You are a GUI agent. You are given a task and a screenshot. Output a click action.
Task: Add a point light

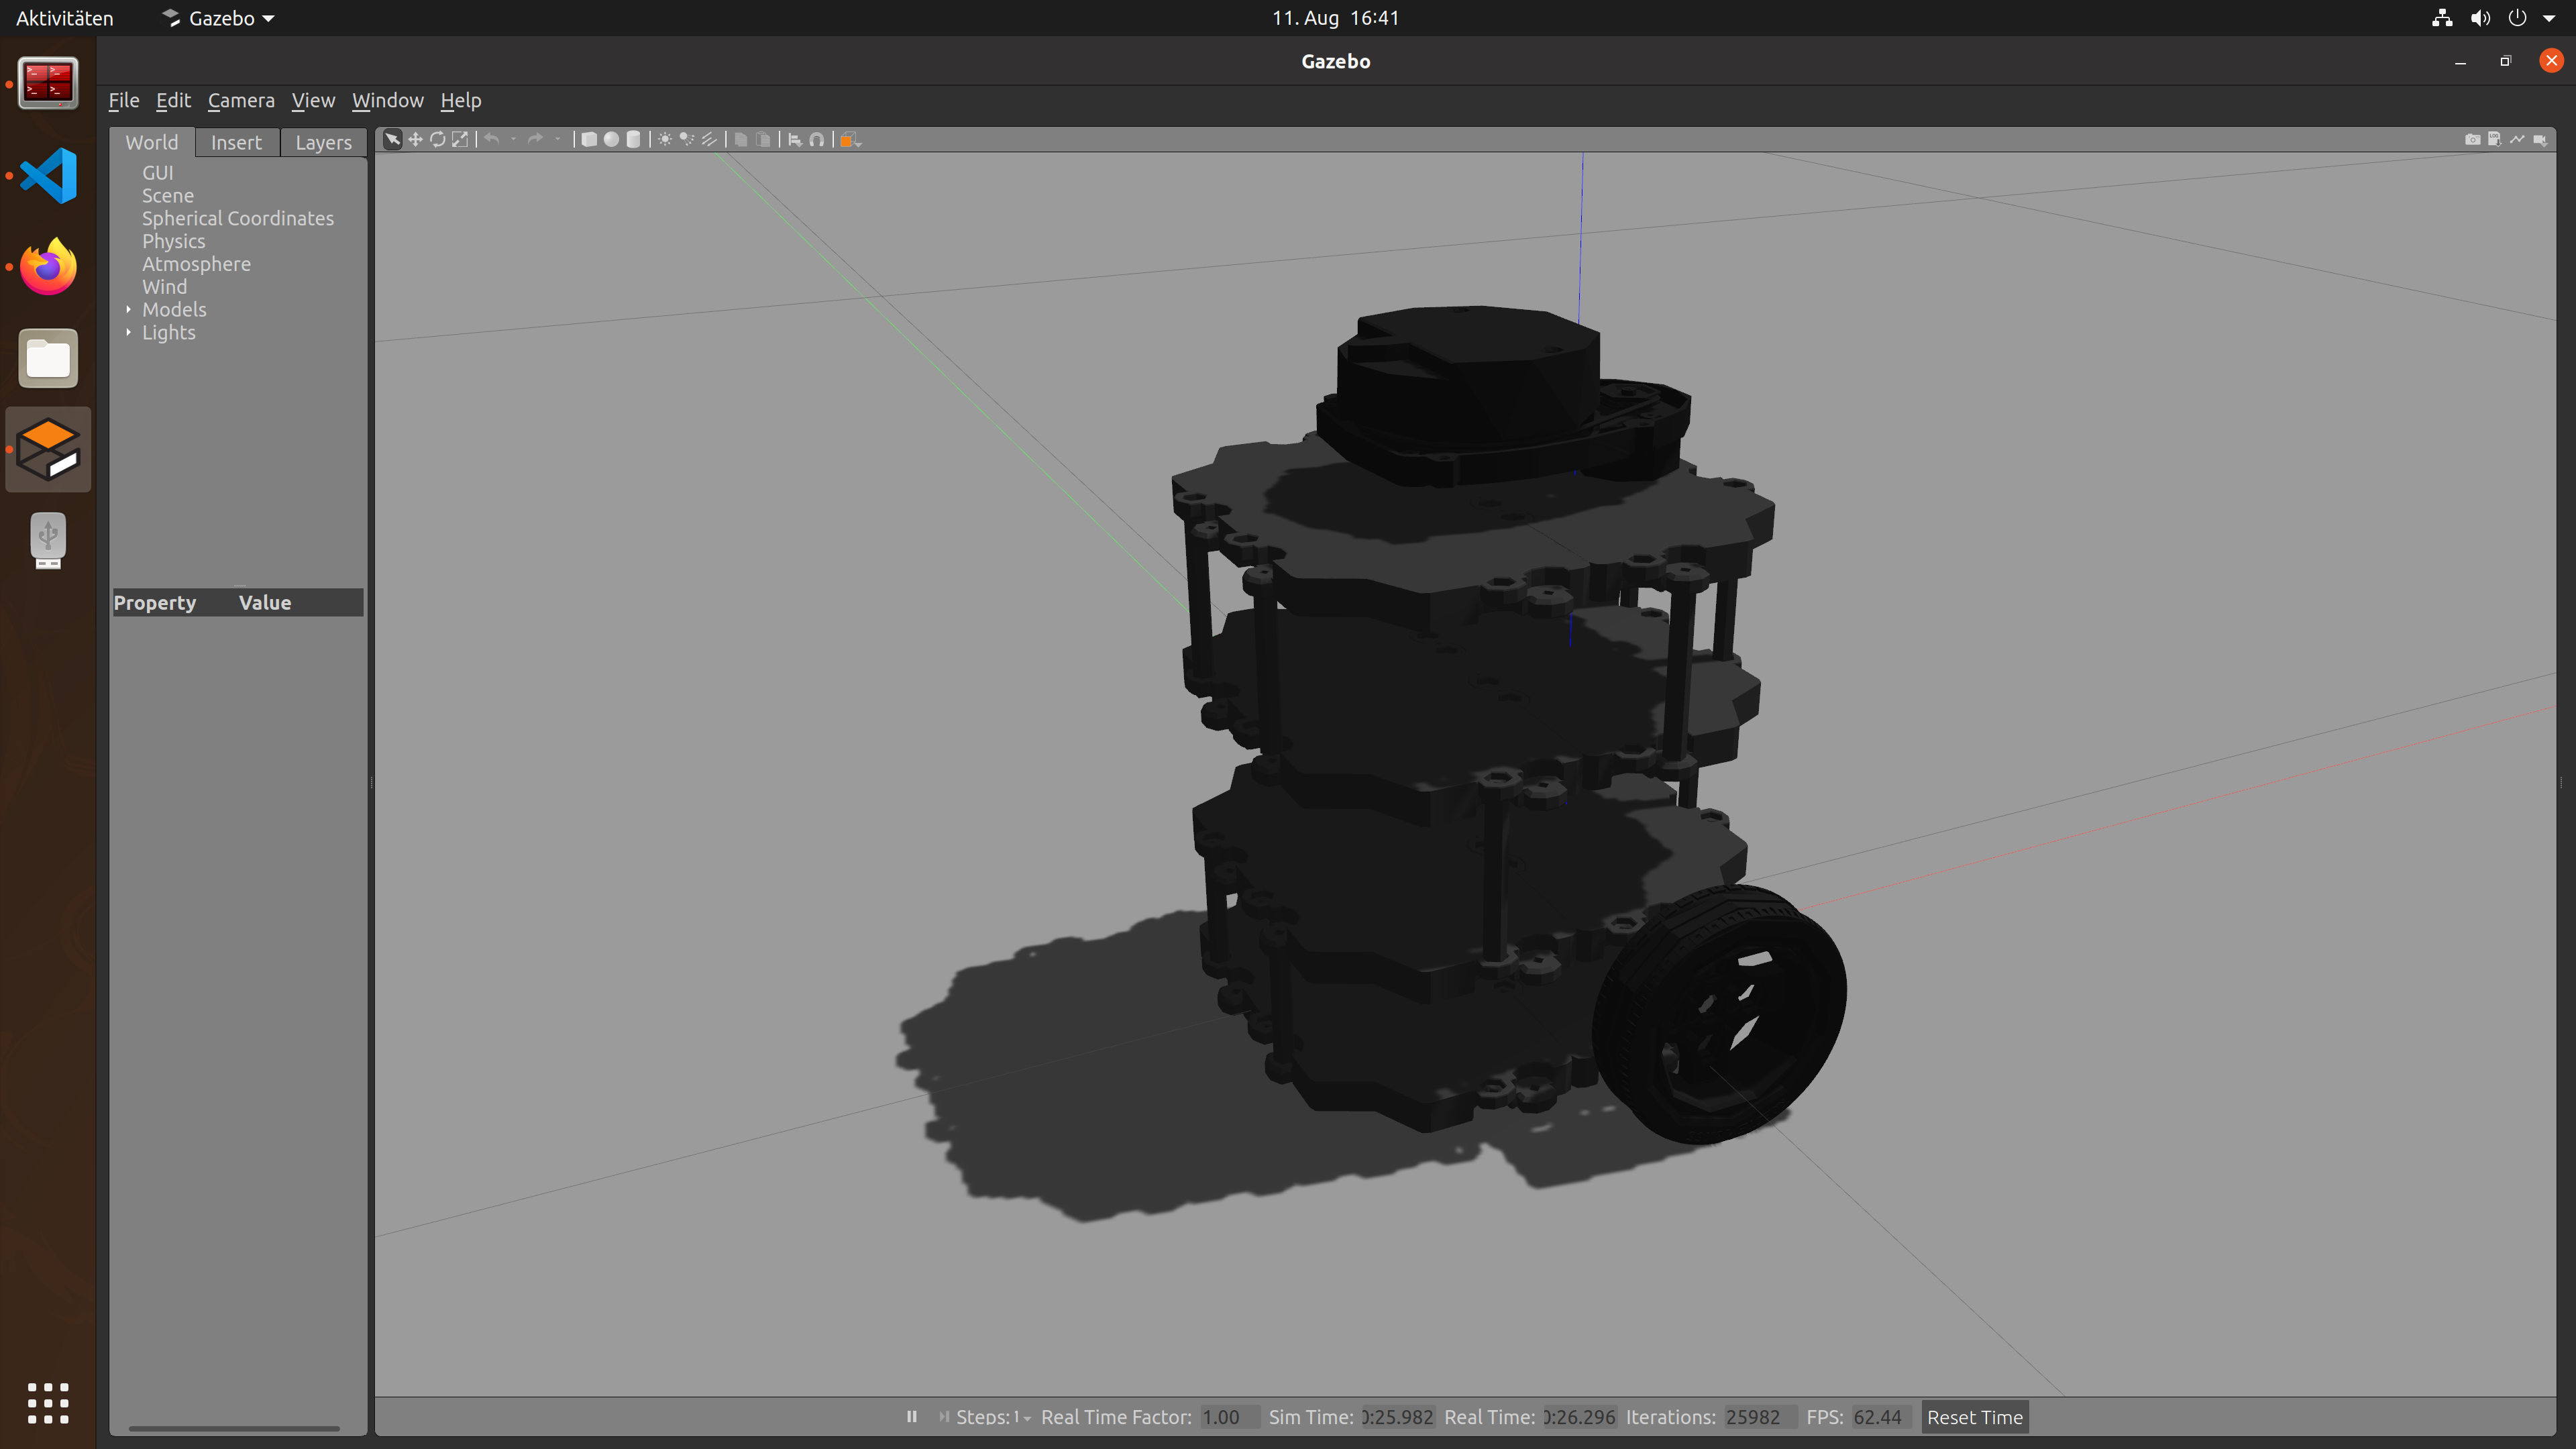tap(664, 140)
